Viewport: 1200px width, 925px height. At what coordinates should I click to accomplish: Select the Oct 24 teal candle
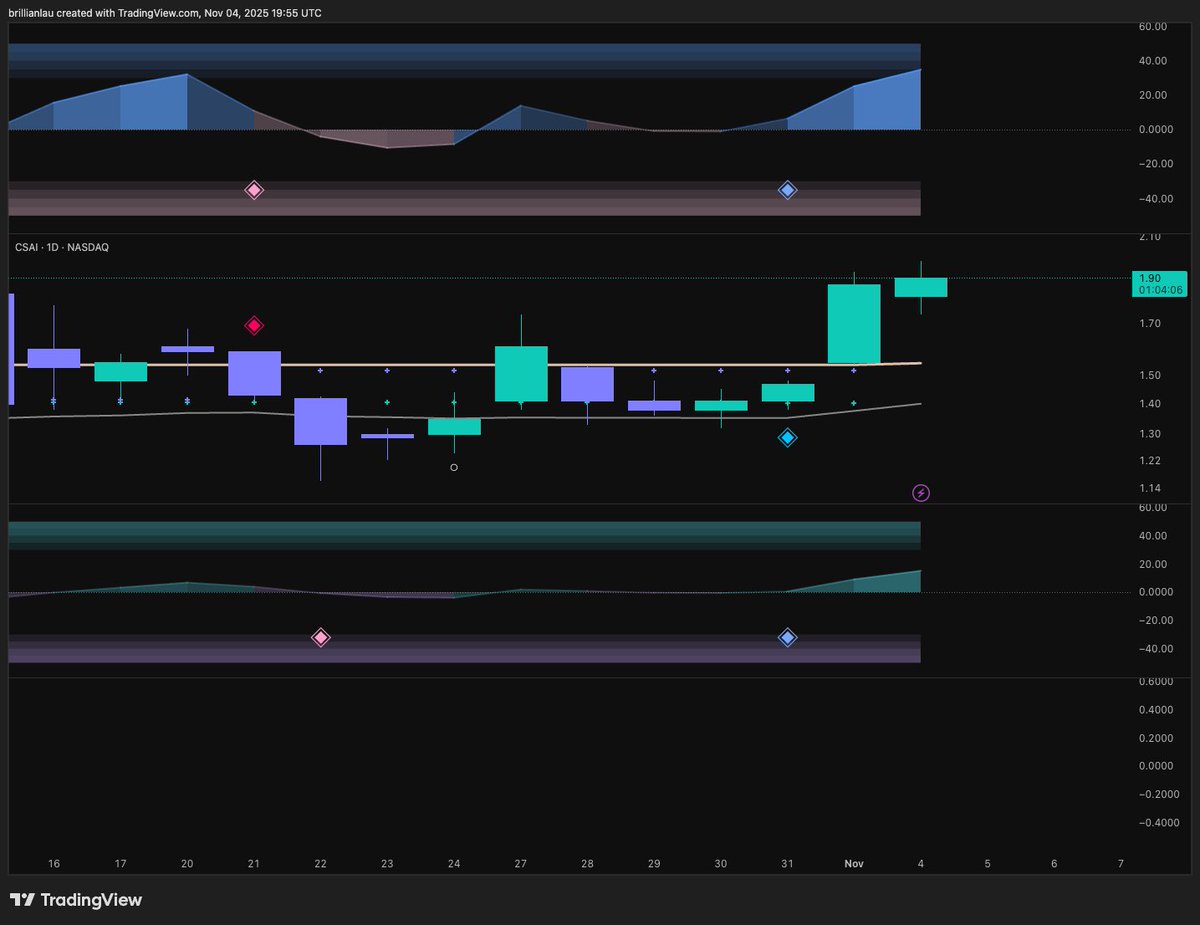454,427
